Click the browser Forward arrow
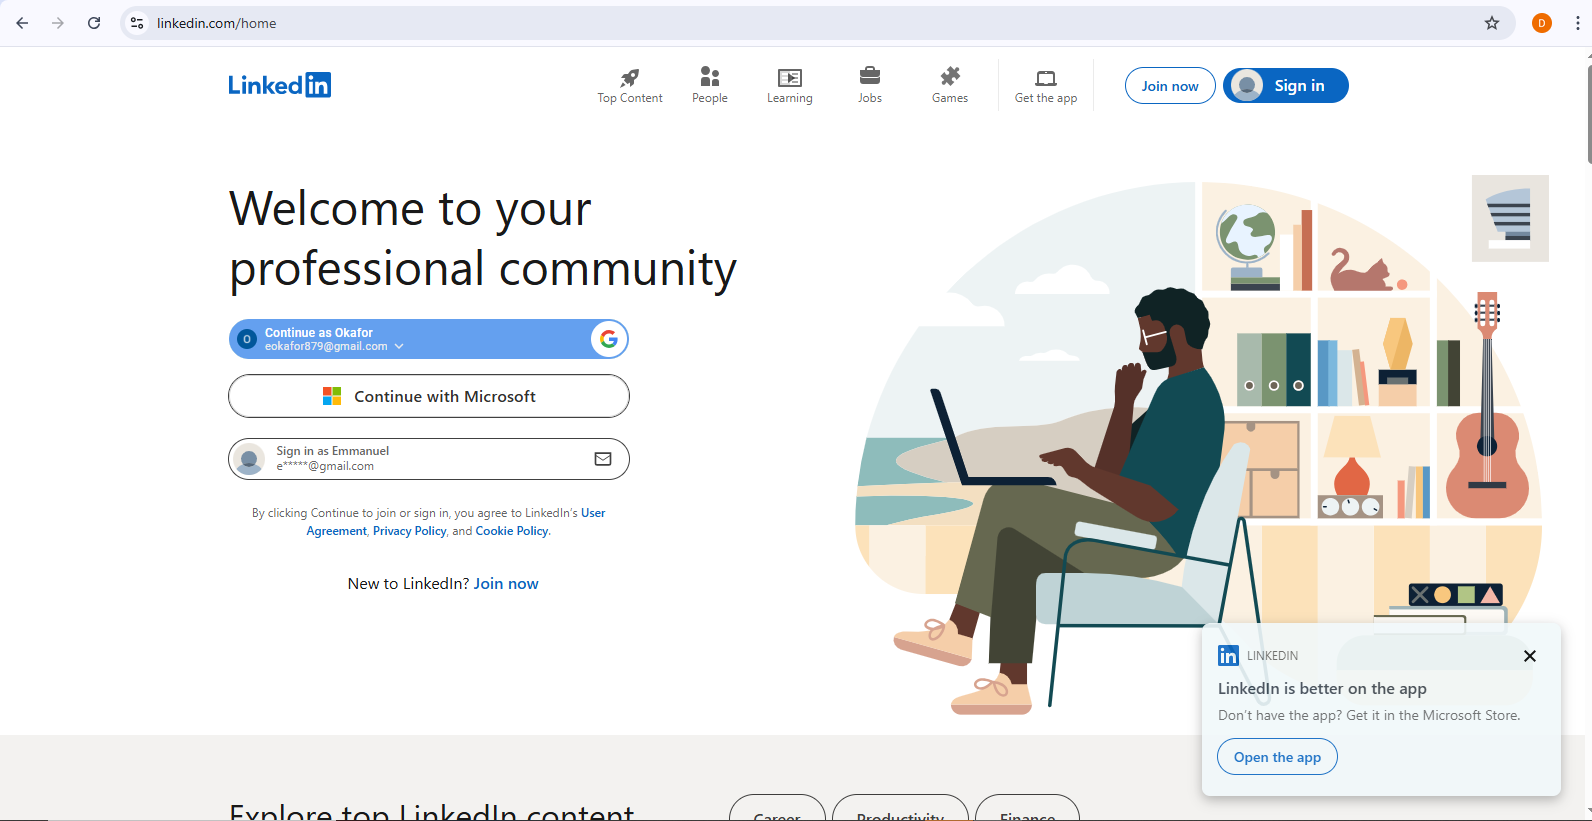The width and height of the screenshot is (1592, 821). point(58,23)
